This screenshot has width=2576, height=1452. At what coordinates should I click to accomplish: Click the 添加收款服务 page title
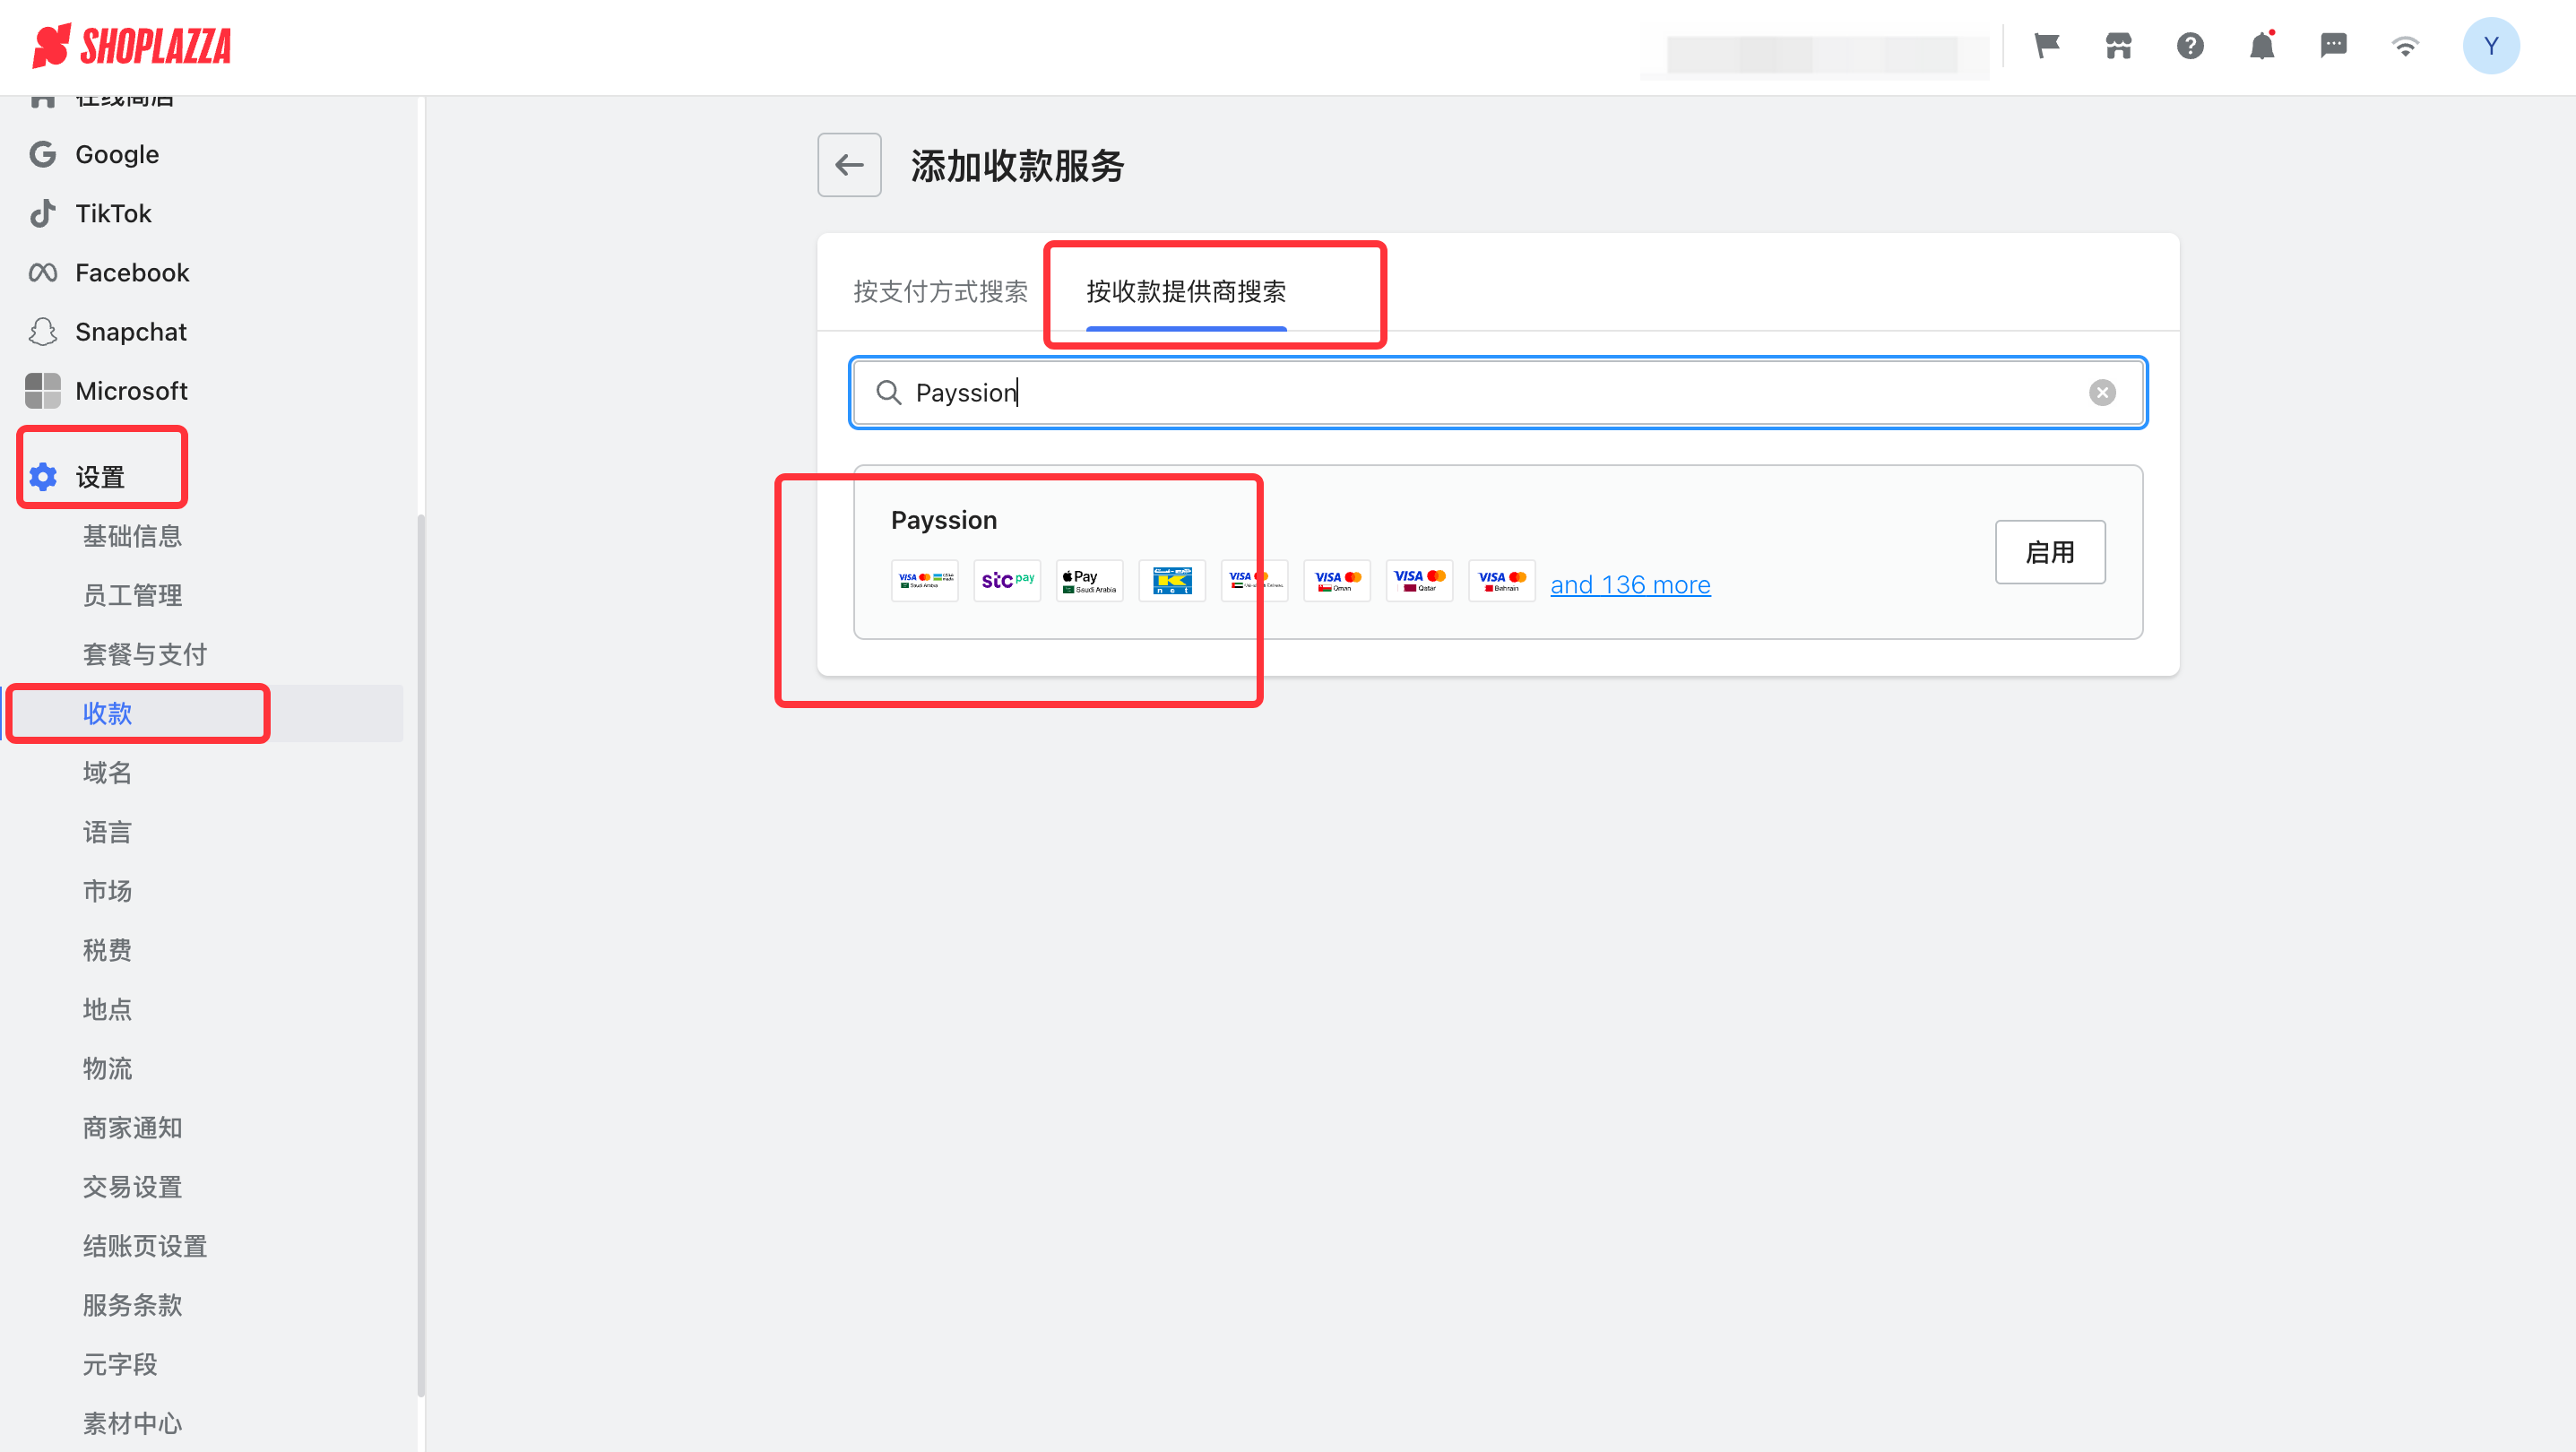[x=1017, y=166]
